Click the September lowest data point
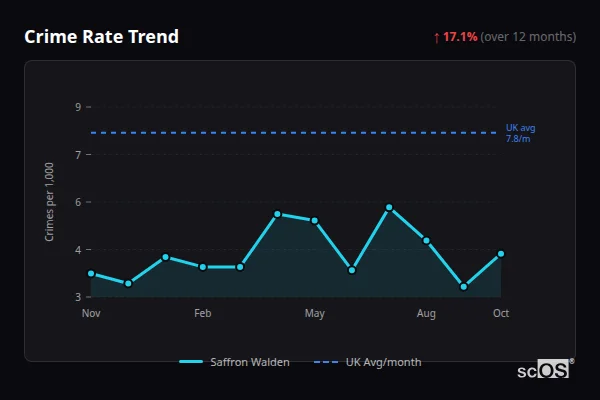This screenshot has height=400, width=600. 464,287
